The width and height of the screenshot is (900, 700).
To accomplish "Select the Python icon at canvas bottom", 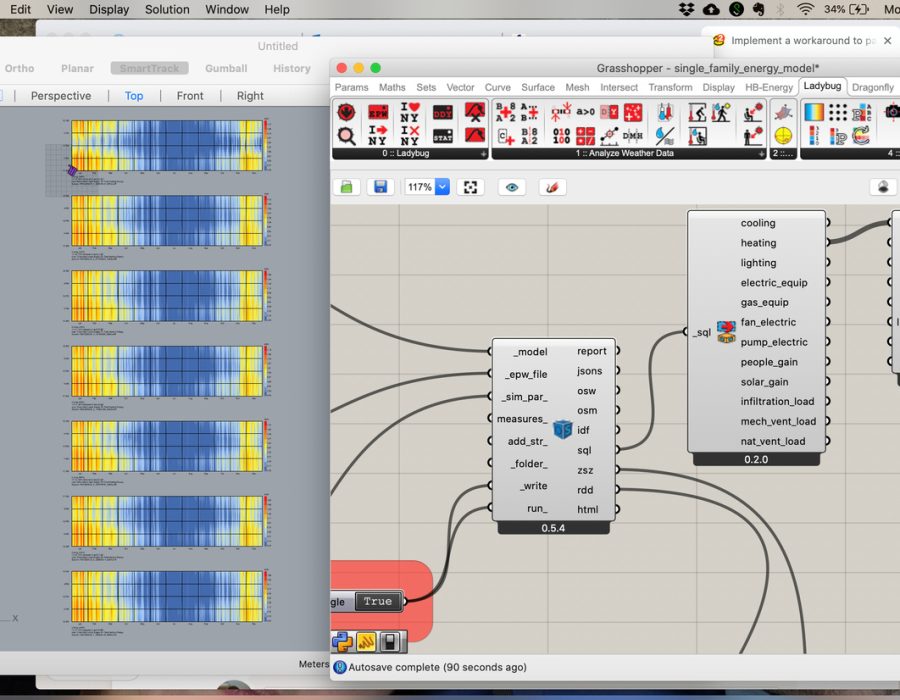I will [x=342, y=641].
